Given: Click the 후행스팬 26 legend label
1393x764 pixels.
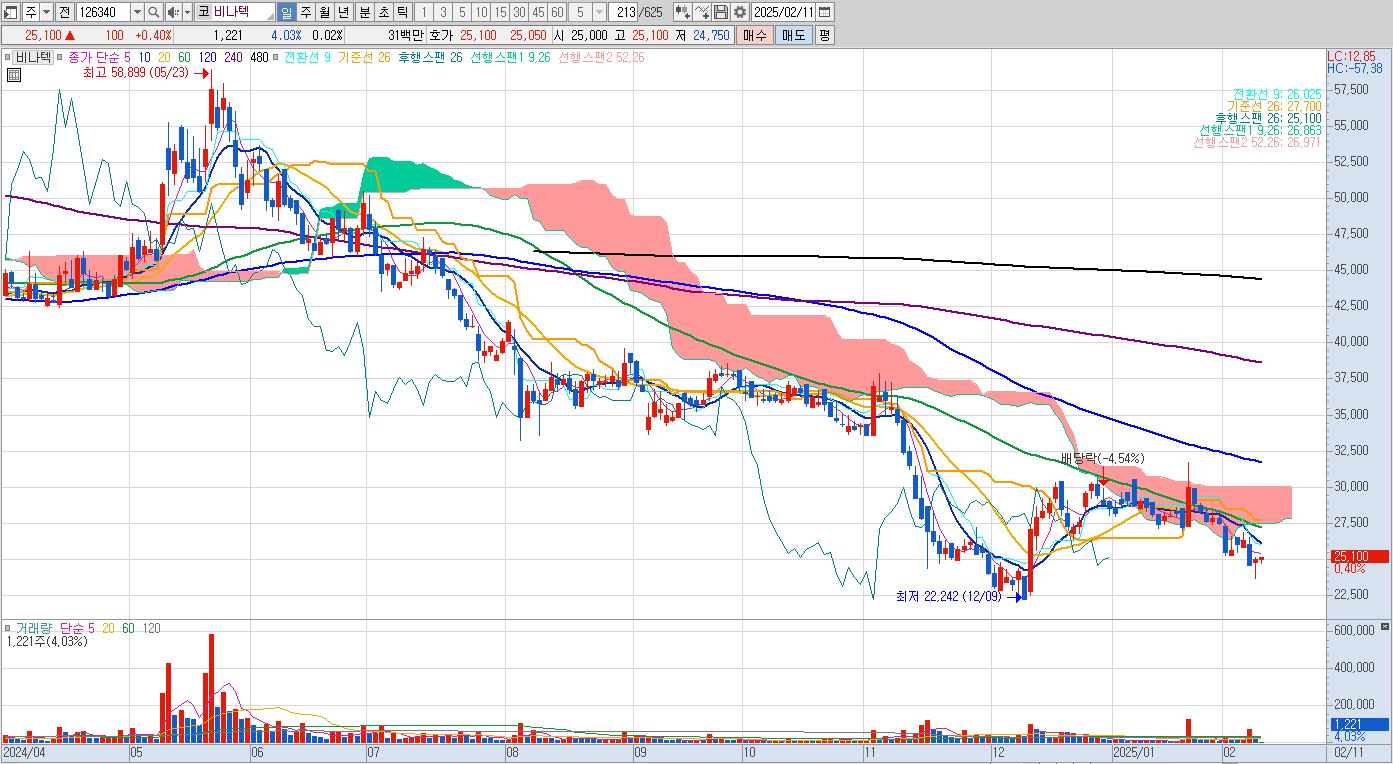Looking at the screenshot, I should [x=430, y=57].
